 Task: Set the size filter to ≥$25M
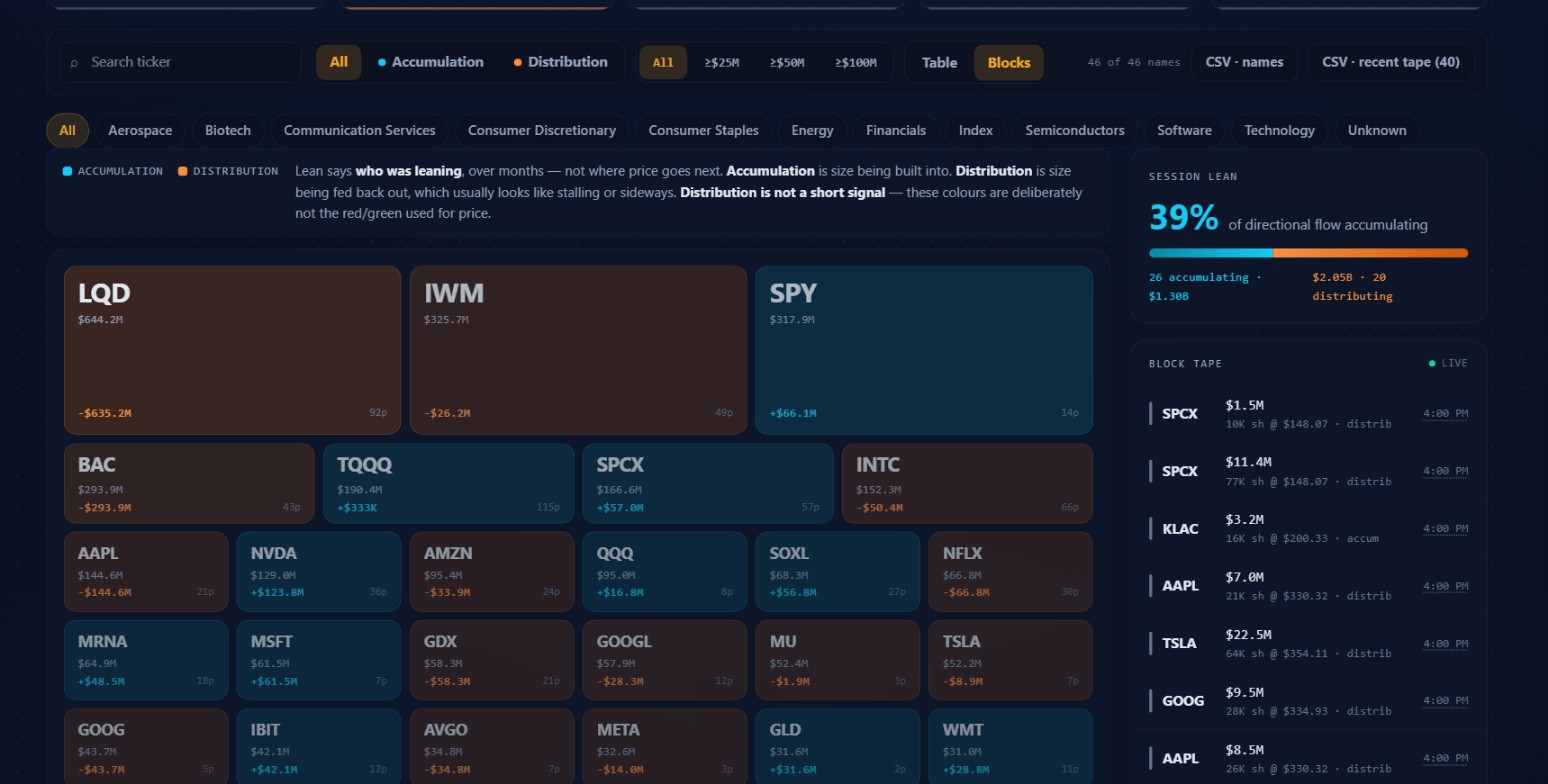point(722,62)
